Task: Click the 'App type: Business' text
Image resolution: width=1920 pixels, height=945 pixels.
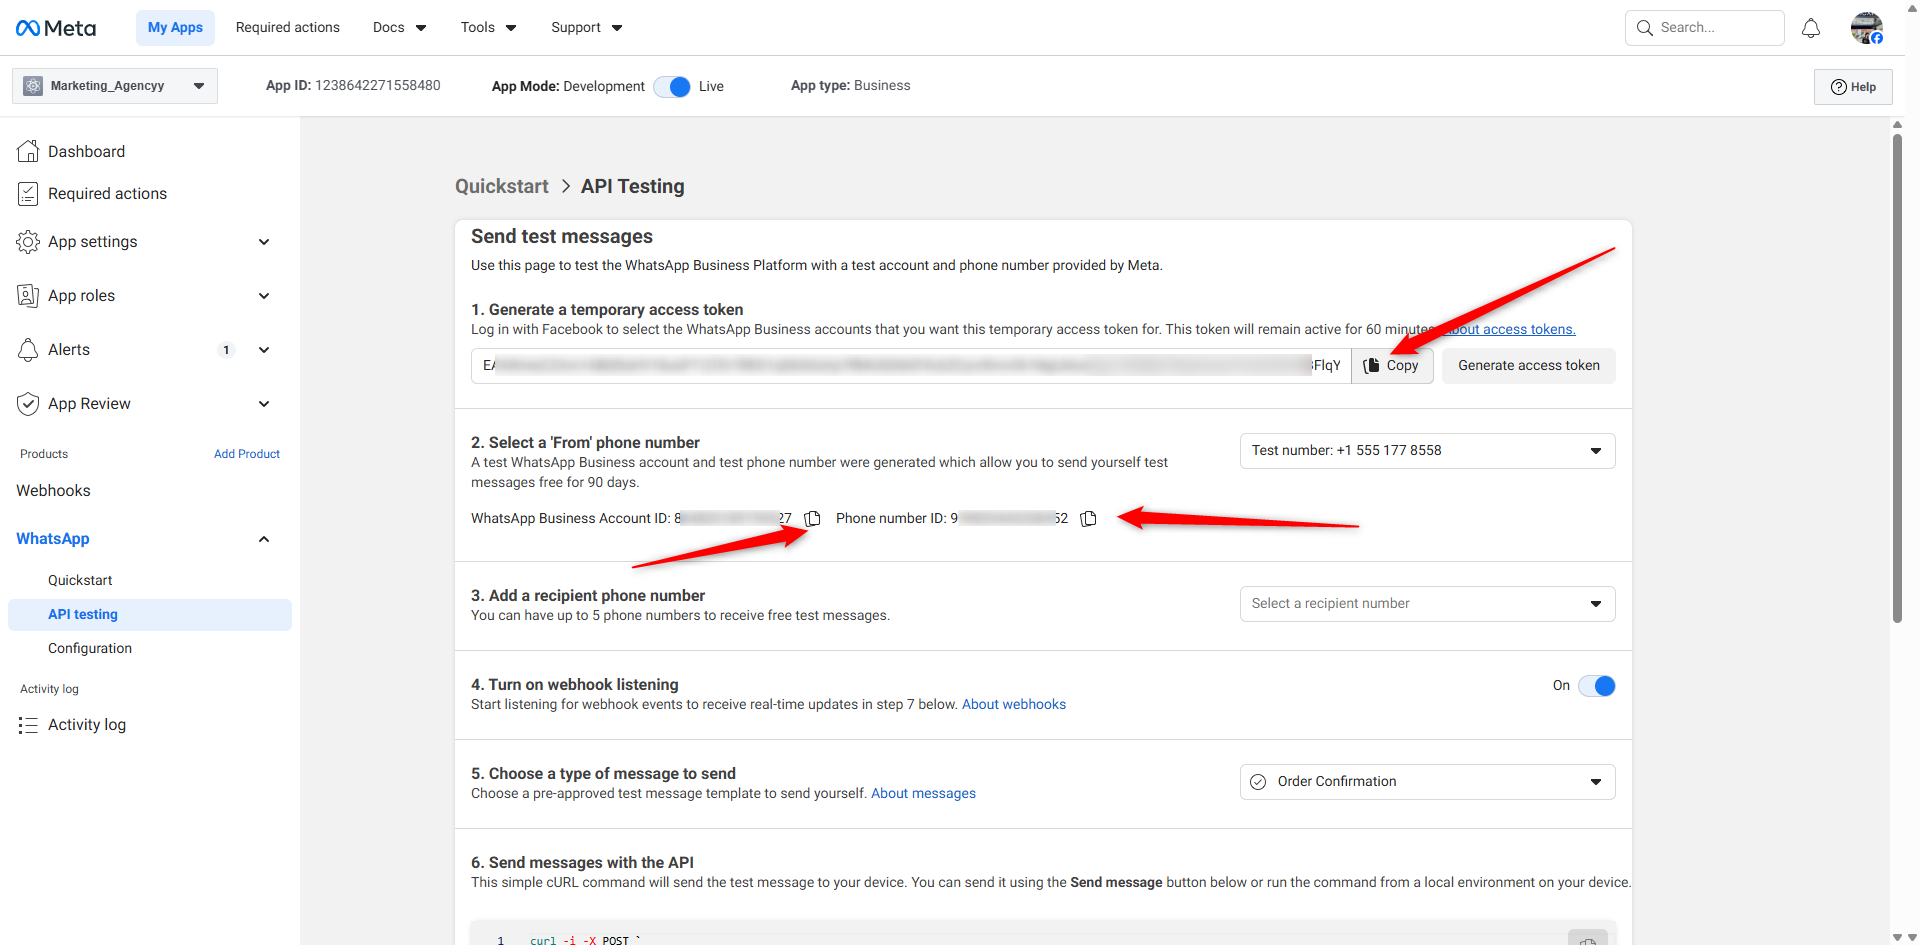Action: pos(851,86)
